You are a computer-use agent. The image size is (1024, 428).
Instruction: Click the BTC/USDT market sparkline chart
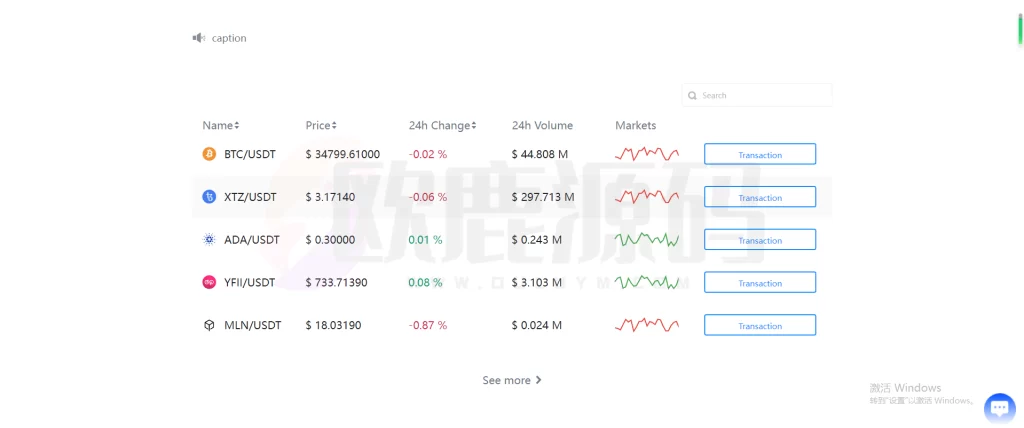click(x=647, y=154)
